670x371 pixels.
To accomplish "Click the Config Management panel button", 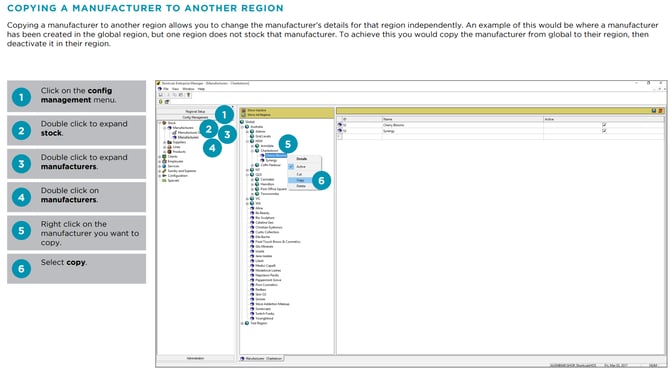I will point(195,117).
